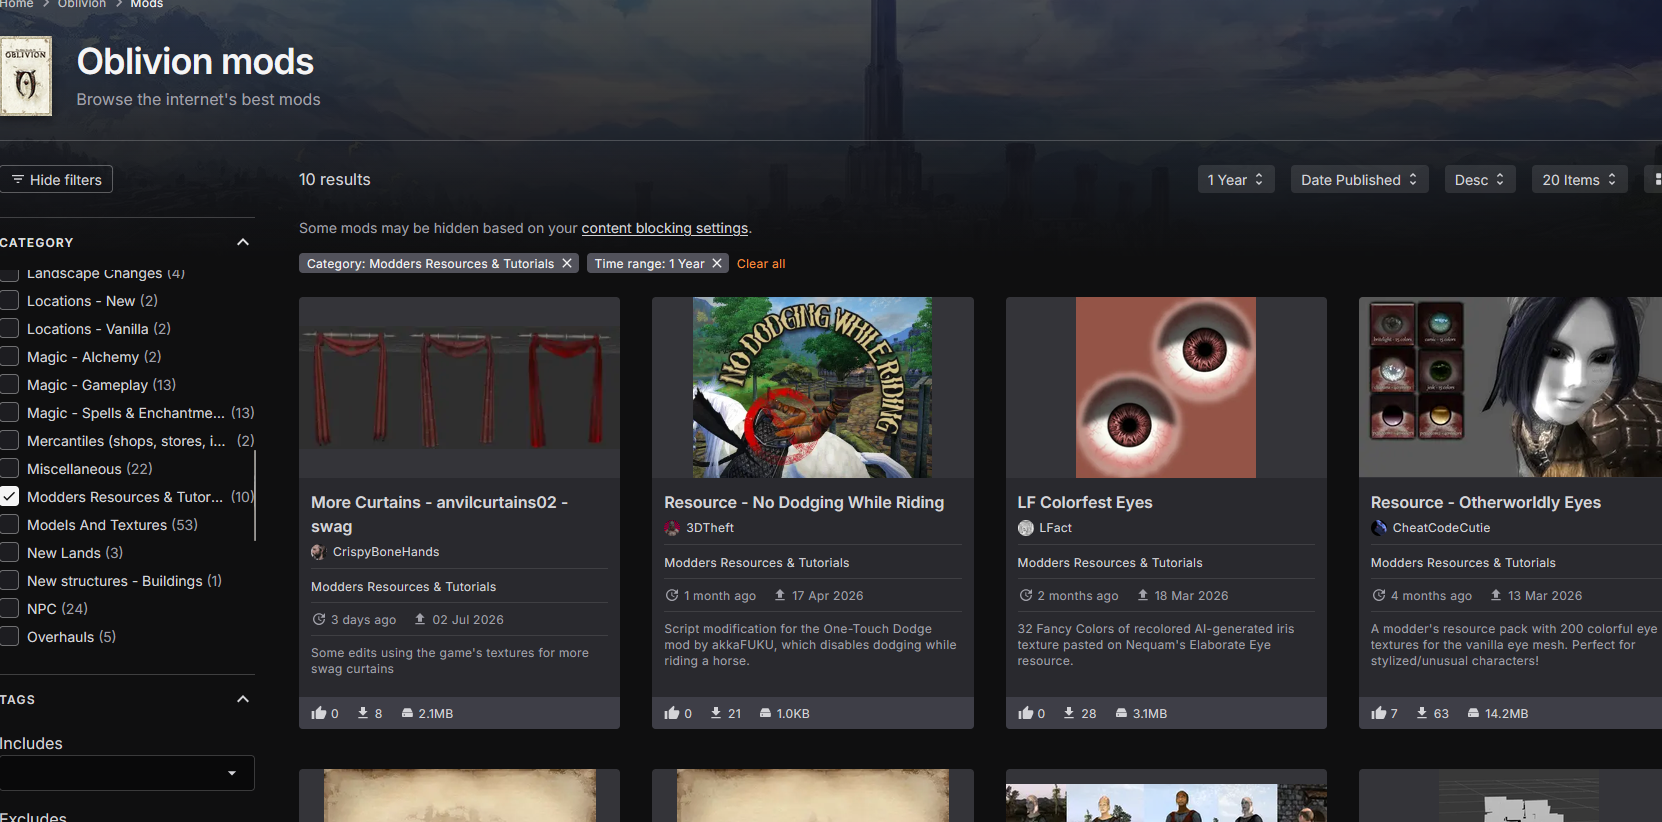Click endorsements thumbs-up on More Curtains card

tap(319, 713)
